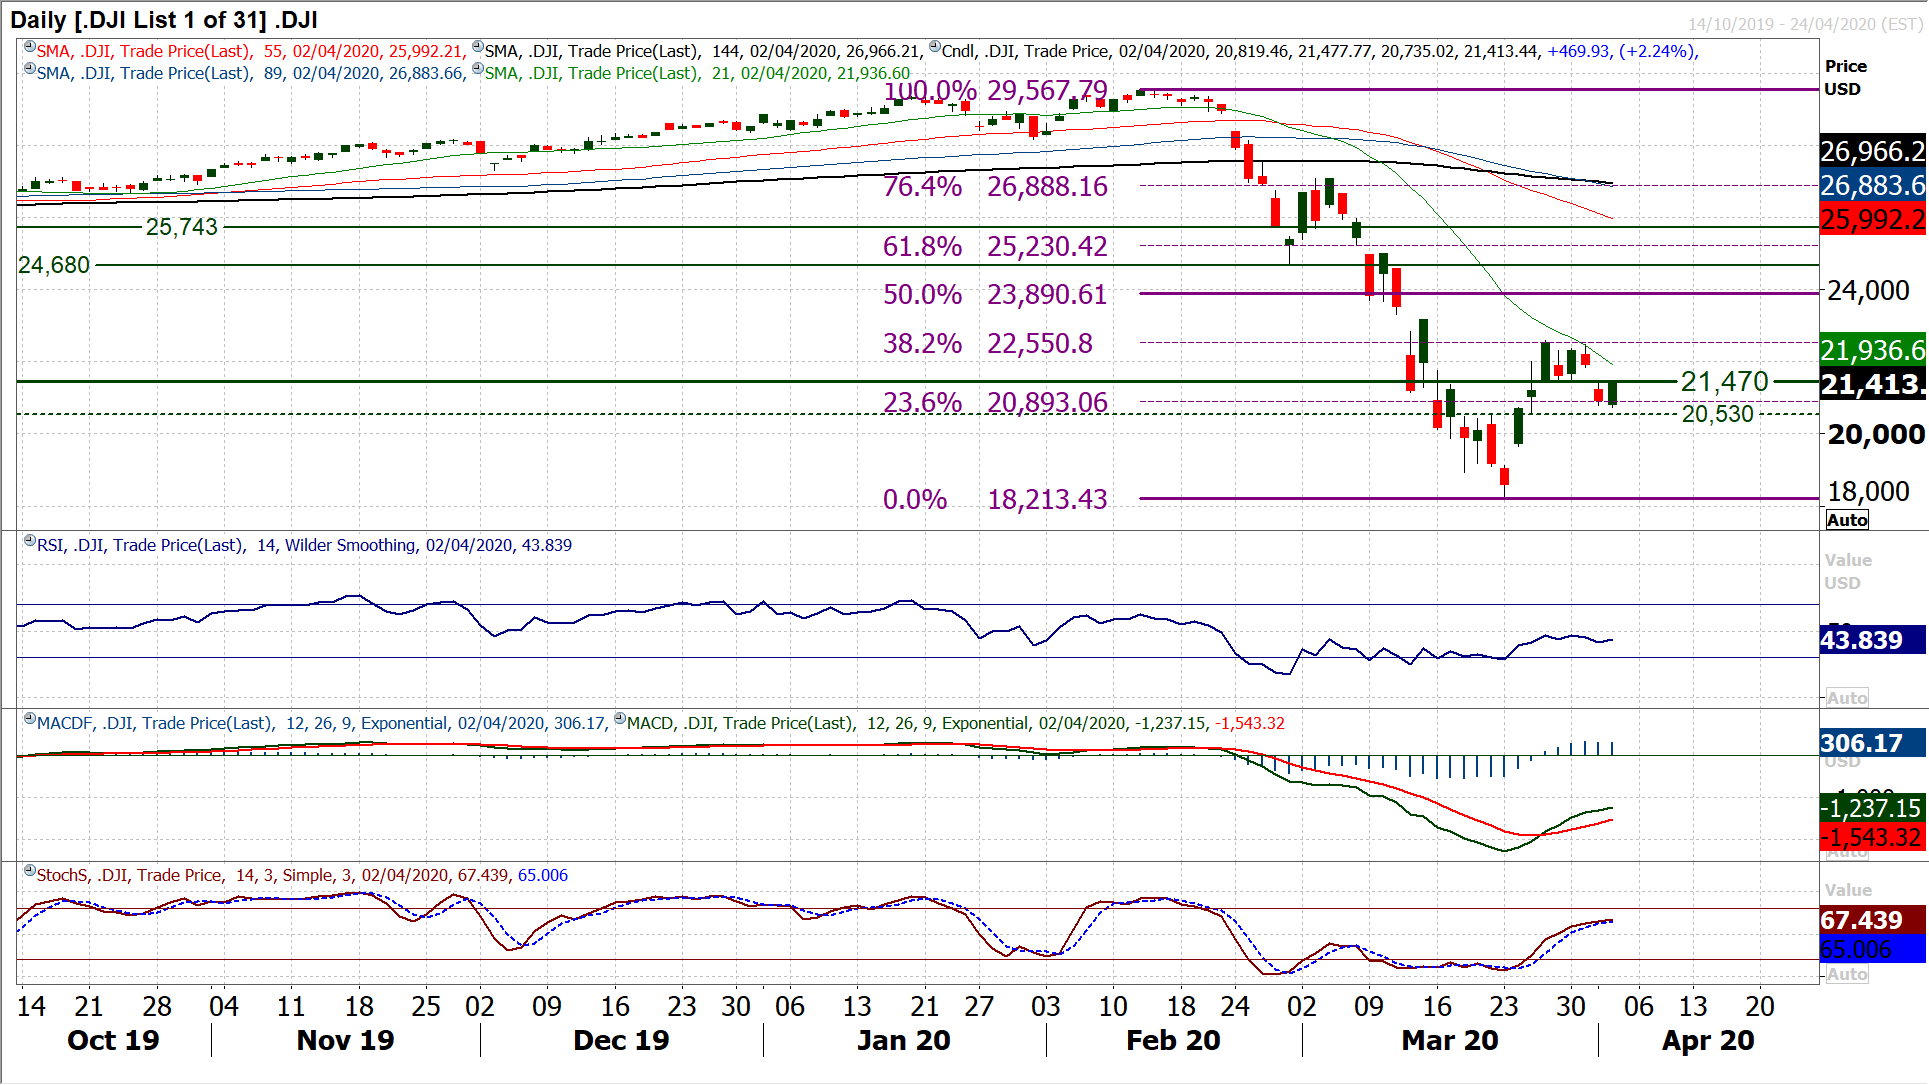Click the MACD signal tag -1,543.32
Image resolution: width=1929 pixels, height=1085 pixels.
click(1873, 837)
